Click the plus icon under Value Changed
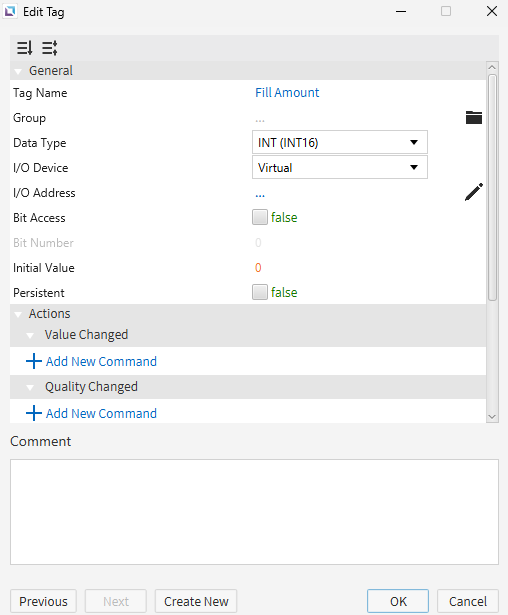 point(34,361)
